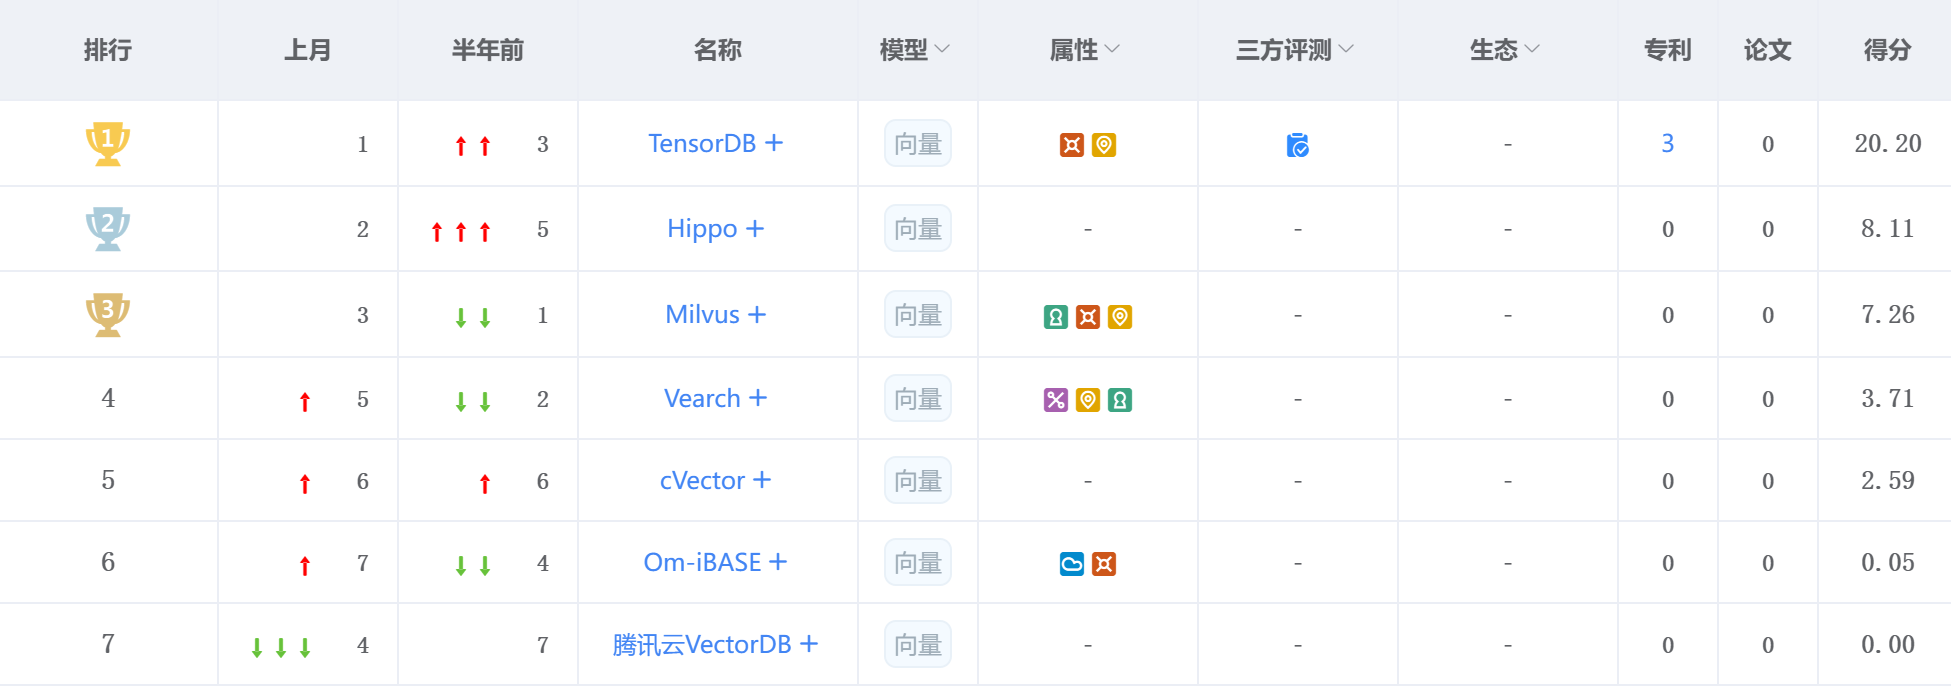The image size is (1951, 689).
Task: Click the bronze third-place trophy icon
Action: pyautogui.click(x=108, y=314)
